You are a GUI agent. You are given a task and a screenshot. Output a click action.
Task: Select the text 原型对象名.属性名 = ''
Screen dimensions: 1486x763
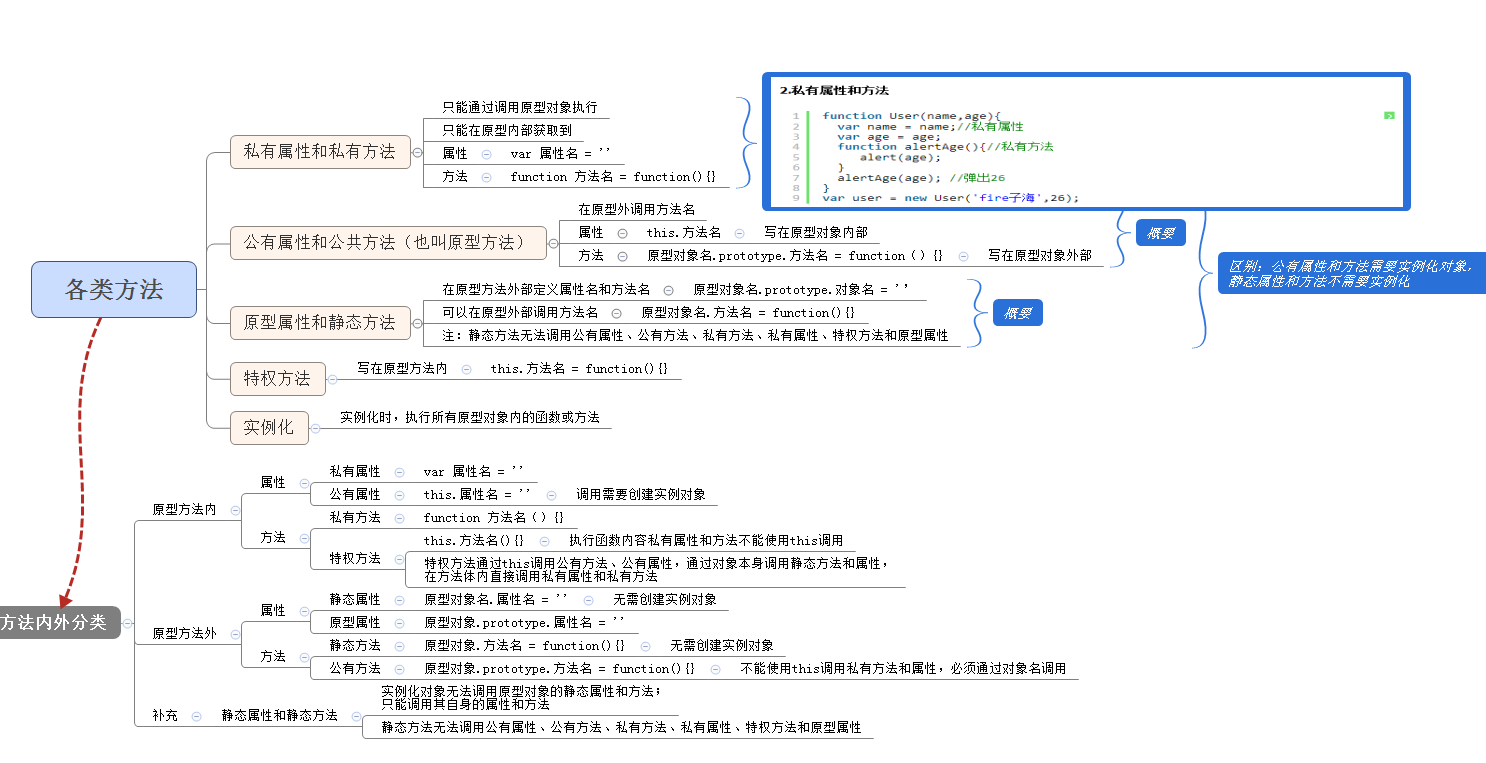[x=496, y=600]
